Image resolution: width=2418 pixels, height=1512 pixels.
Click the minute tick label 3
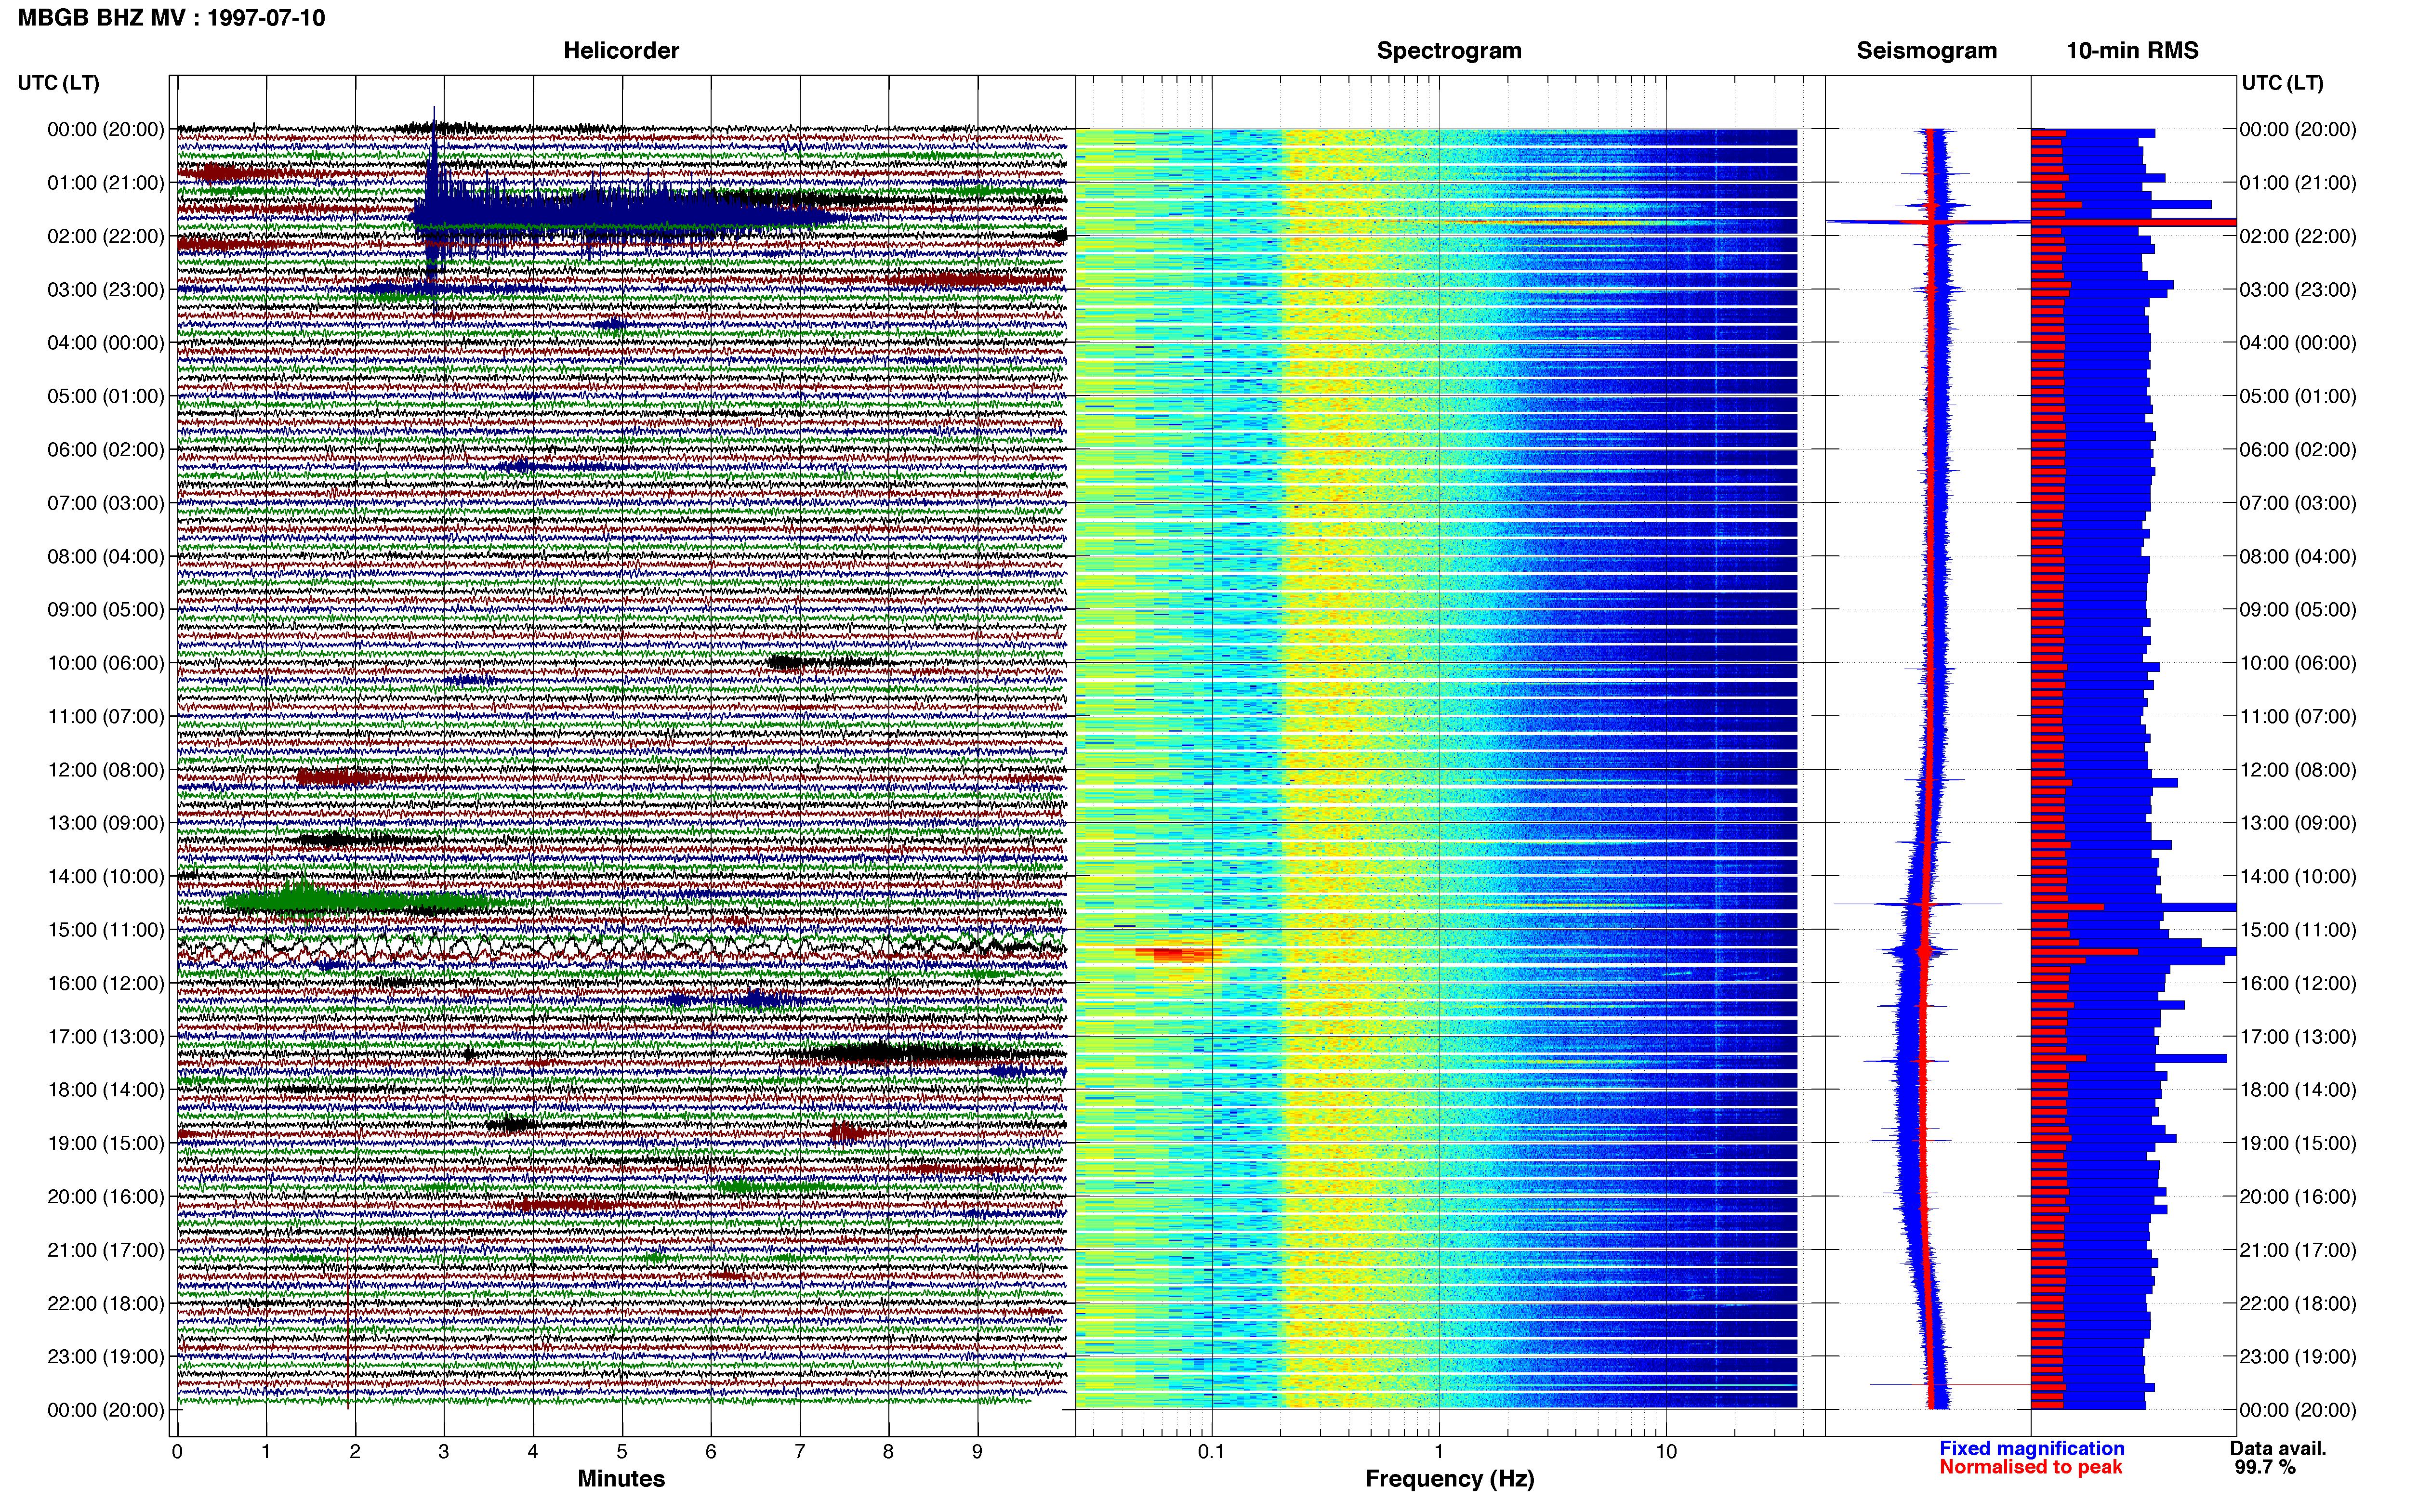tap(444, 1452)
